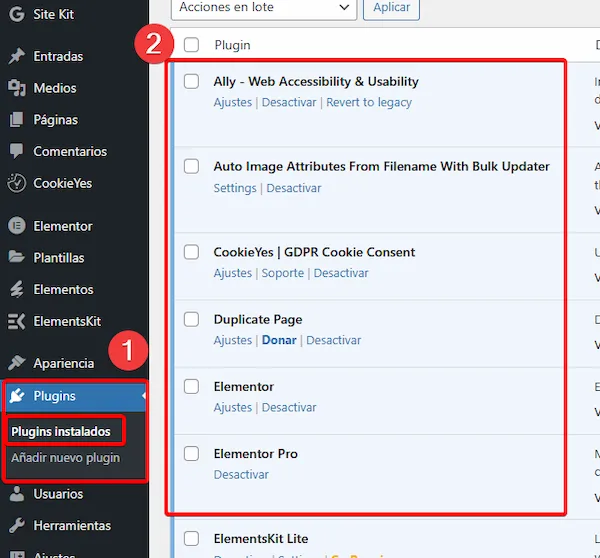The image size is (600, 558).
Task: Click the Elementor Pro plugin title
Action: tap(256, 454)
